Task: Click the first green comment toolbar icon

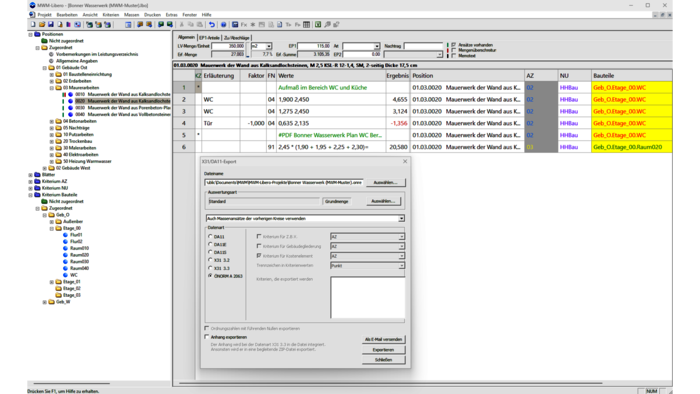Action: coord(161,25)
